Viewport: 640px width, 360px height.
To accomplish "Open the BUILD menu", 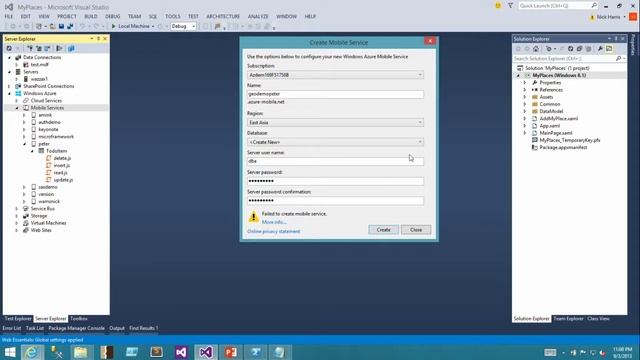I will pyautogui.click(x=91, y=16).
